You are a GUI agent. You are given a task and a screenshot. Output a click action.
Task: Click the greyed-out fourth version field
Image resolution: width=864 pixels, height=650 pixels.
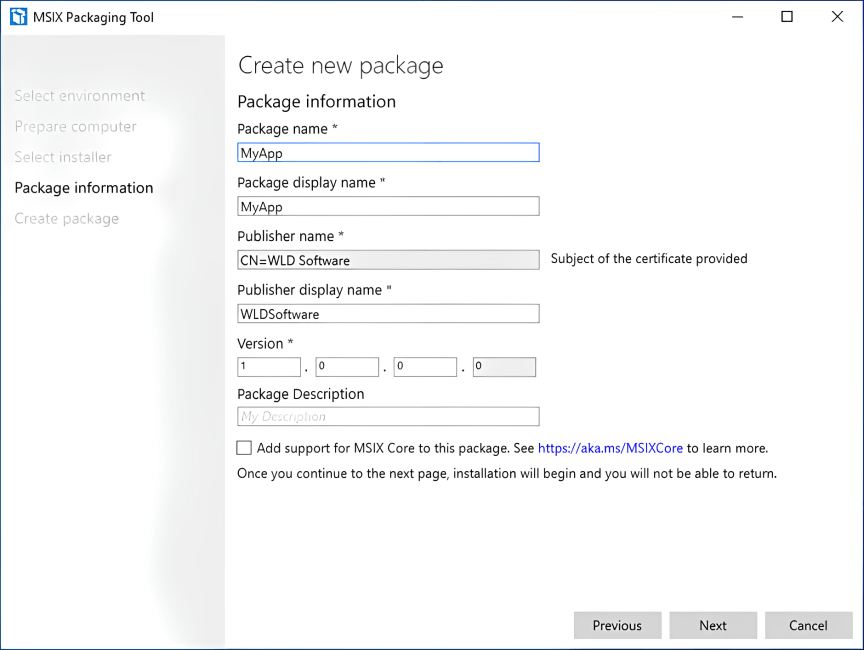click(504, 367)
